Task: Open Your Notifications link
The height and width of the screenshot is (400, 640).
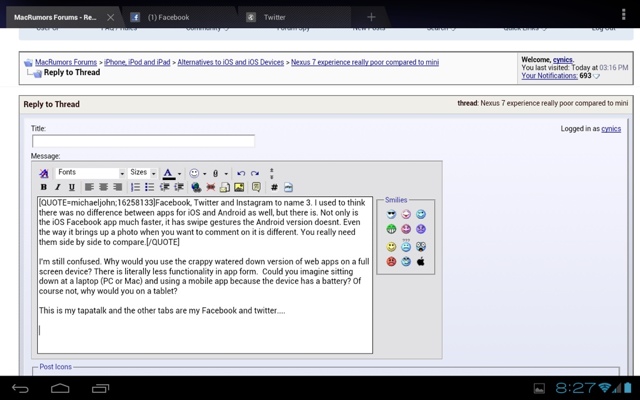Action: 549,76
